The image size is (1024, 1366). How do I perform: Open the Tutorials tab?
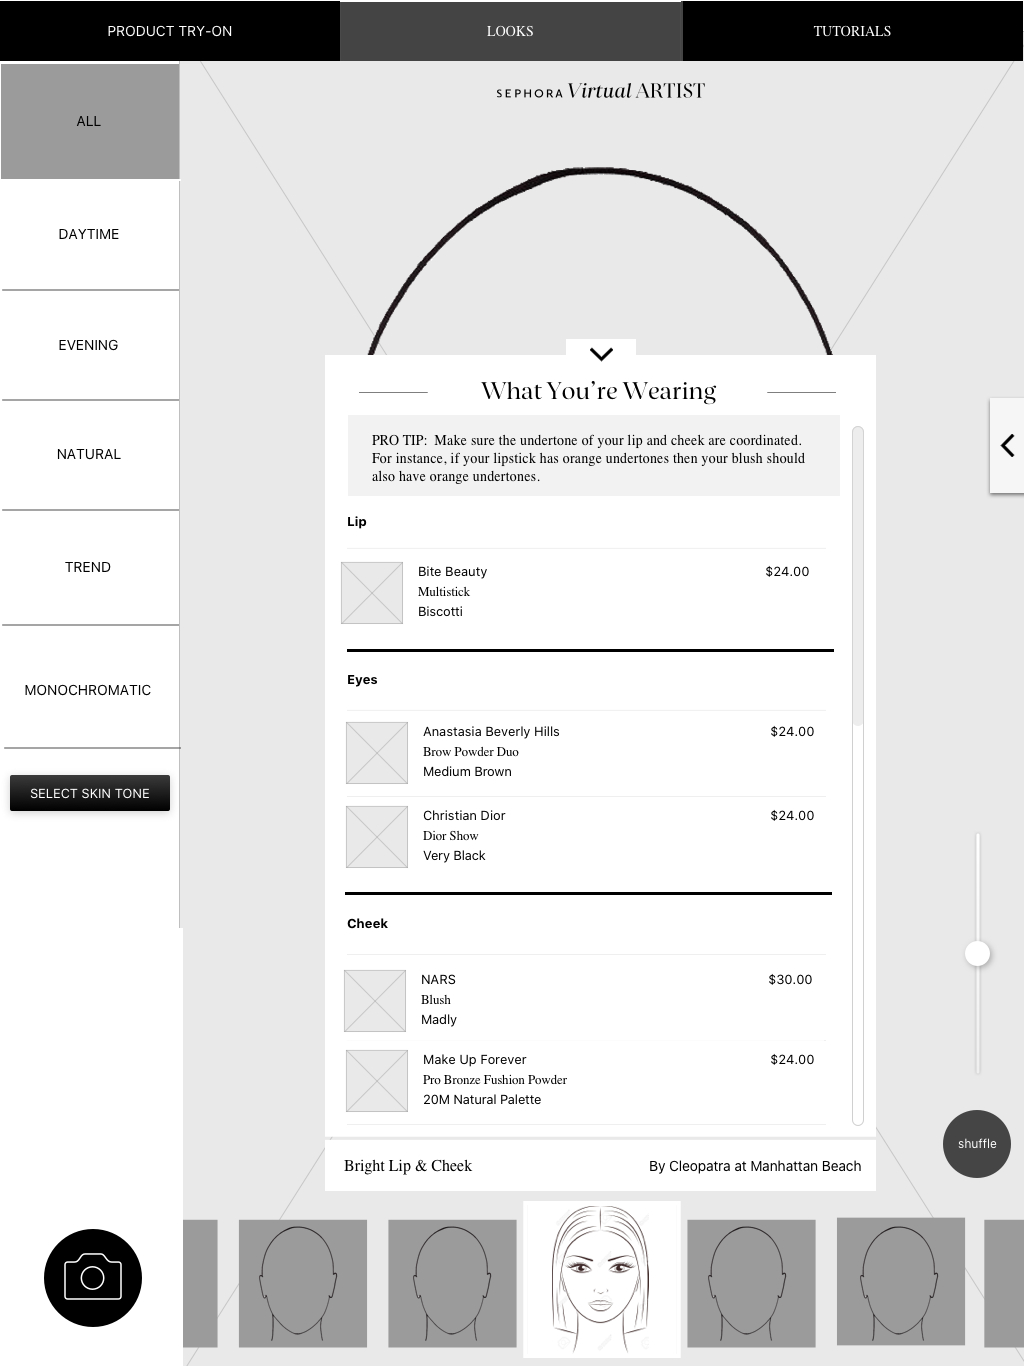(853, 31)
